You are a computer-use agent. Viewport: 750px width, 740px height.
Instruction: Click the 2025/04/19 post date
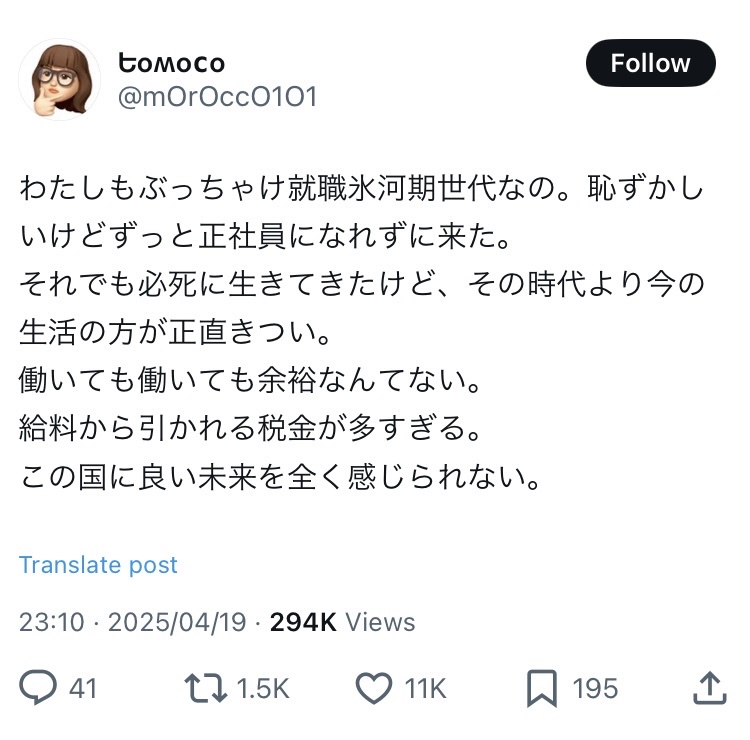[x=176, y=622]
